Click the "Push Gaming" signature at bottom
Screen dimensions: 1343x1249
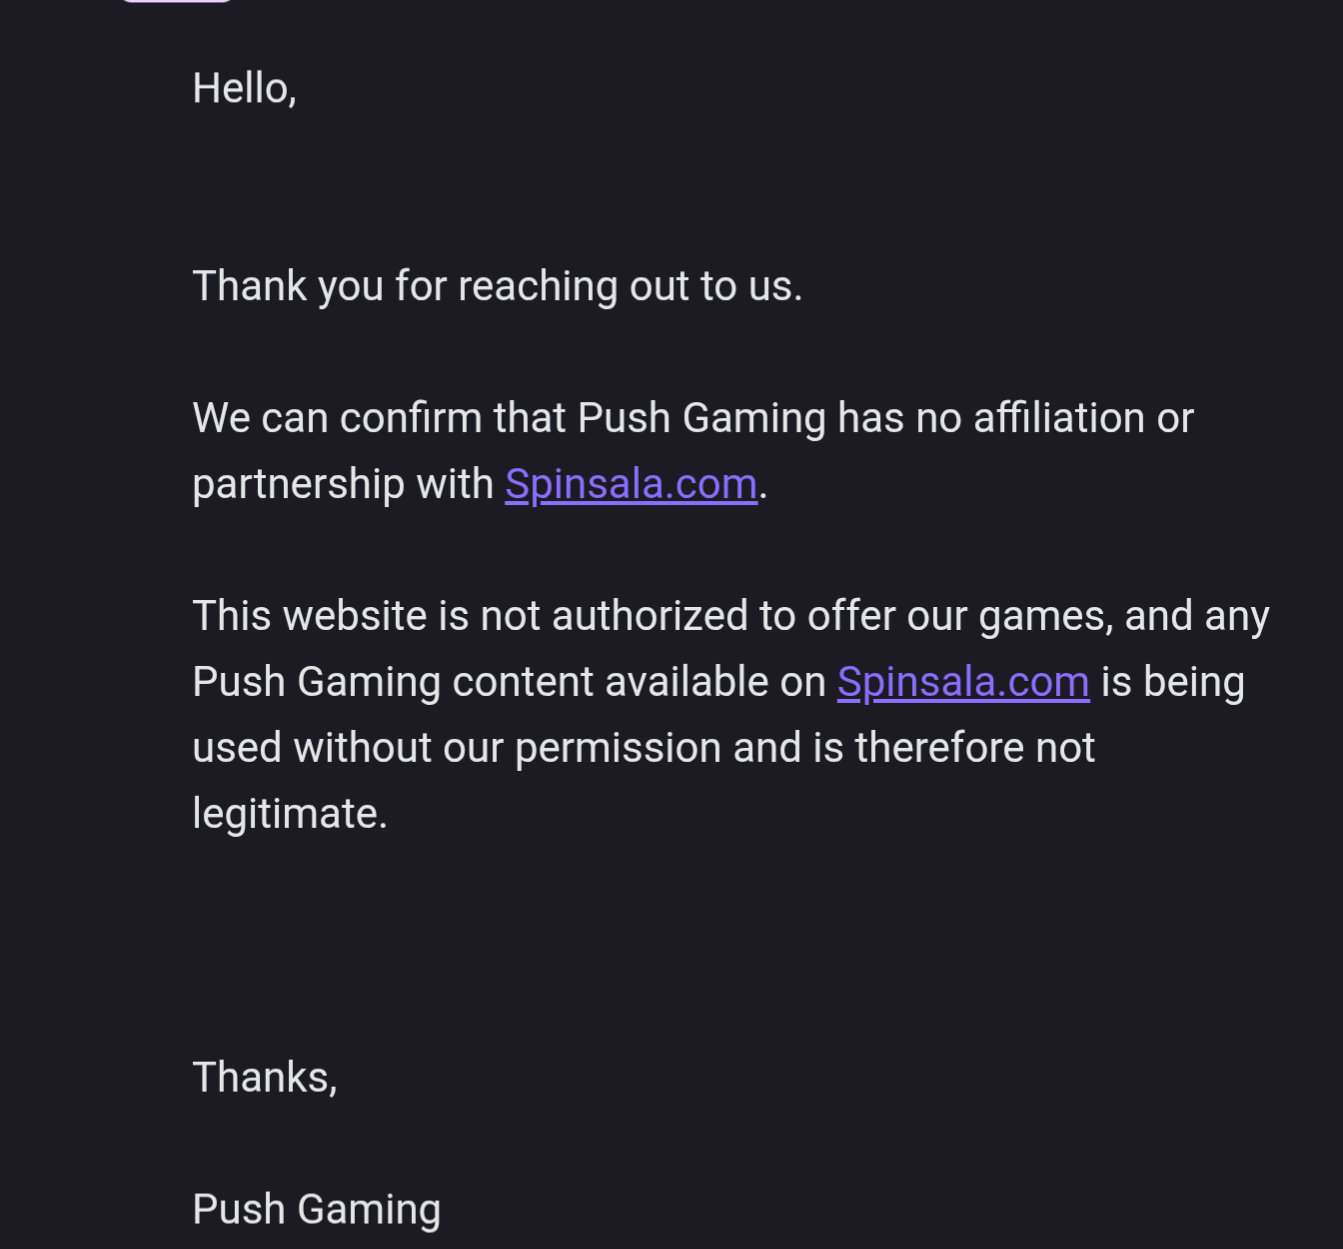tap(316, 1209)
